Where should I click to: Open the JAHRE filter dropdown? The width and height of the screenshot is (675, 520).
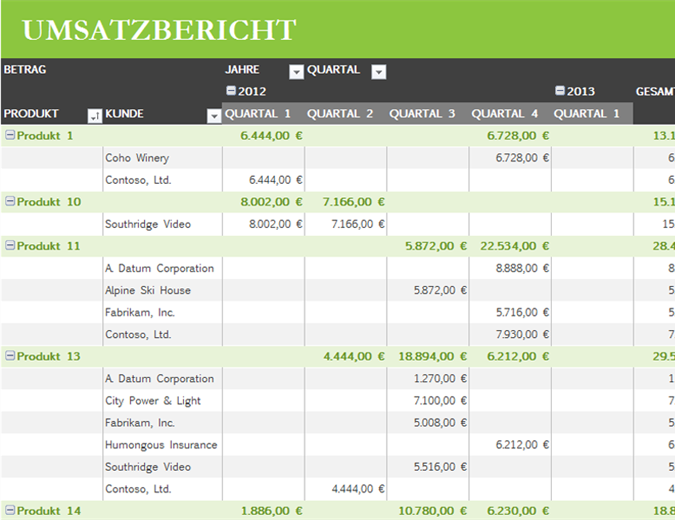296,72
